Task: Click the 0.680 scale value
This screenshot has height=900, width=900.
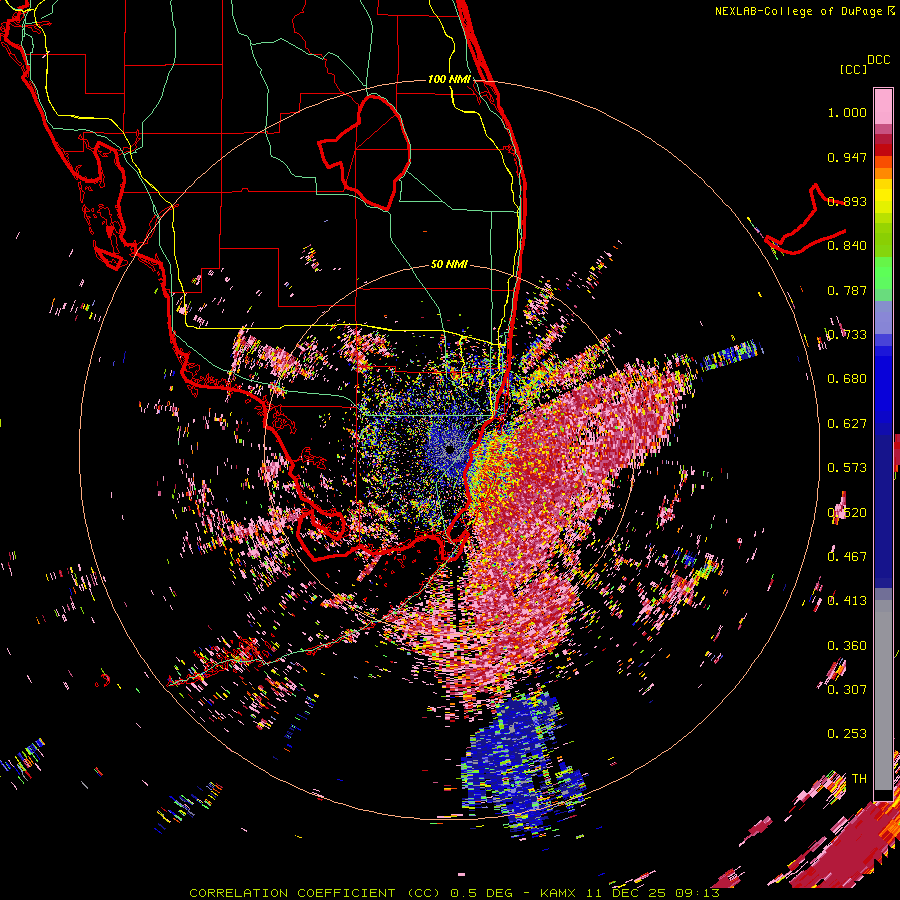Action: 847,379
